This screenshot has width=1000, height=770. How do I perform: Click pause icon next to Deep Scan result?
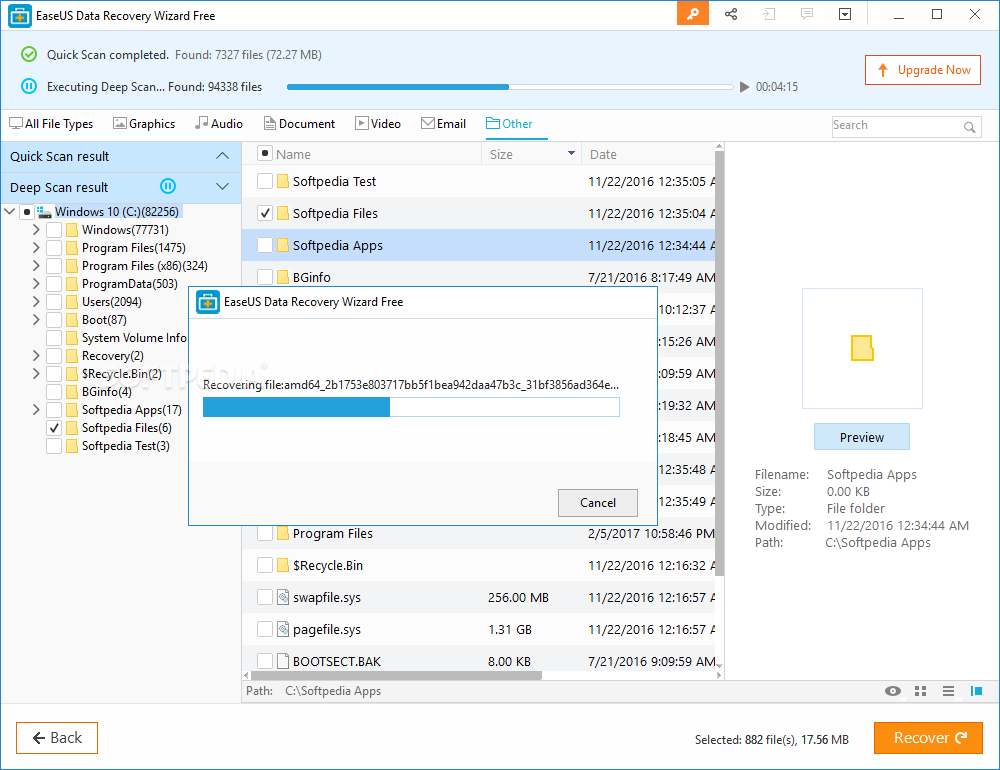coord(168,186)
